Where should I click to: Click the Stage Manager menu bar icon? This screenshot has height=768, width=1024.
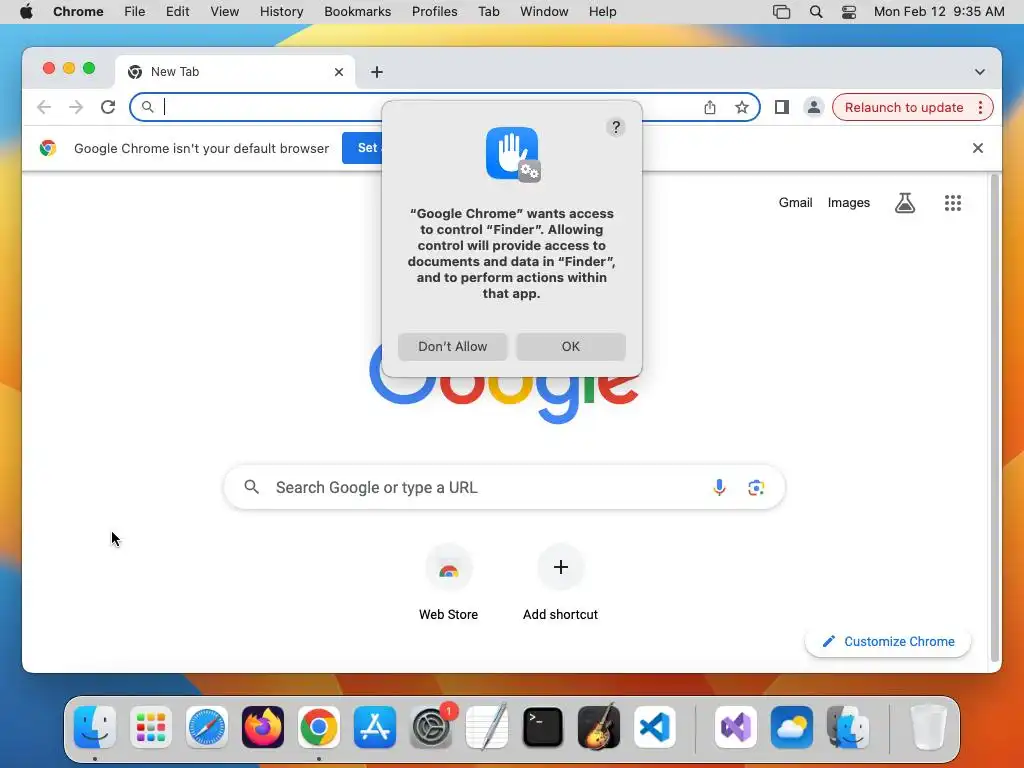[x=781, y=12]
